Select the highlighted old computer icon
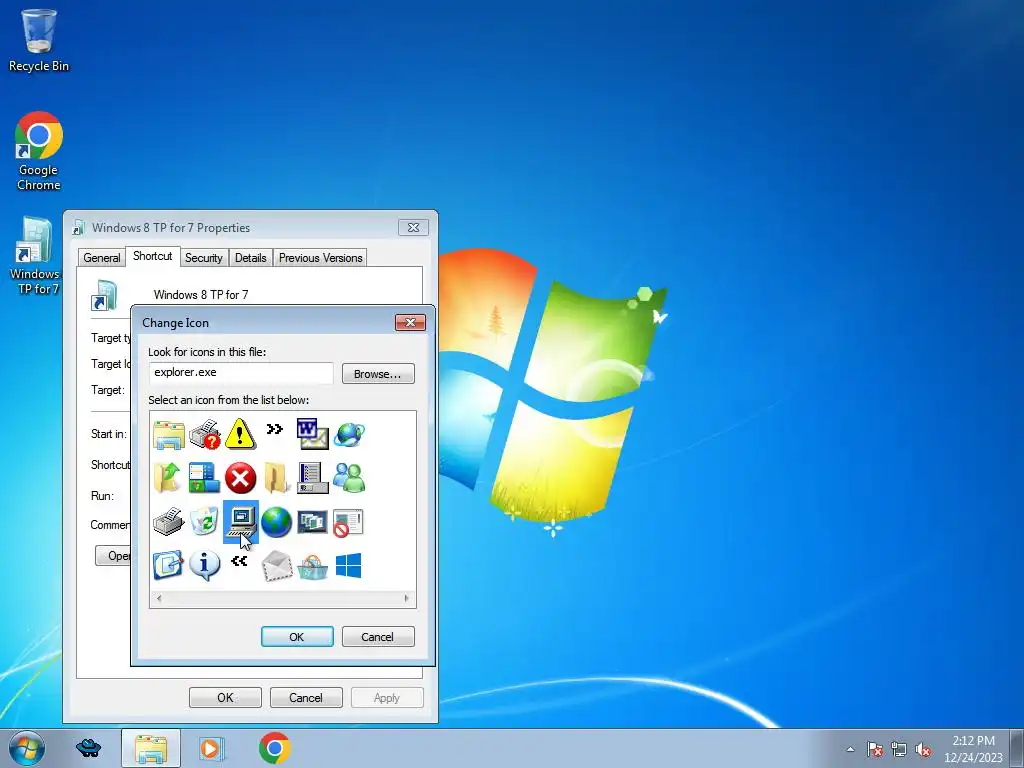This screenshot has width=1024, height=768. (241, 522)
